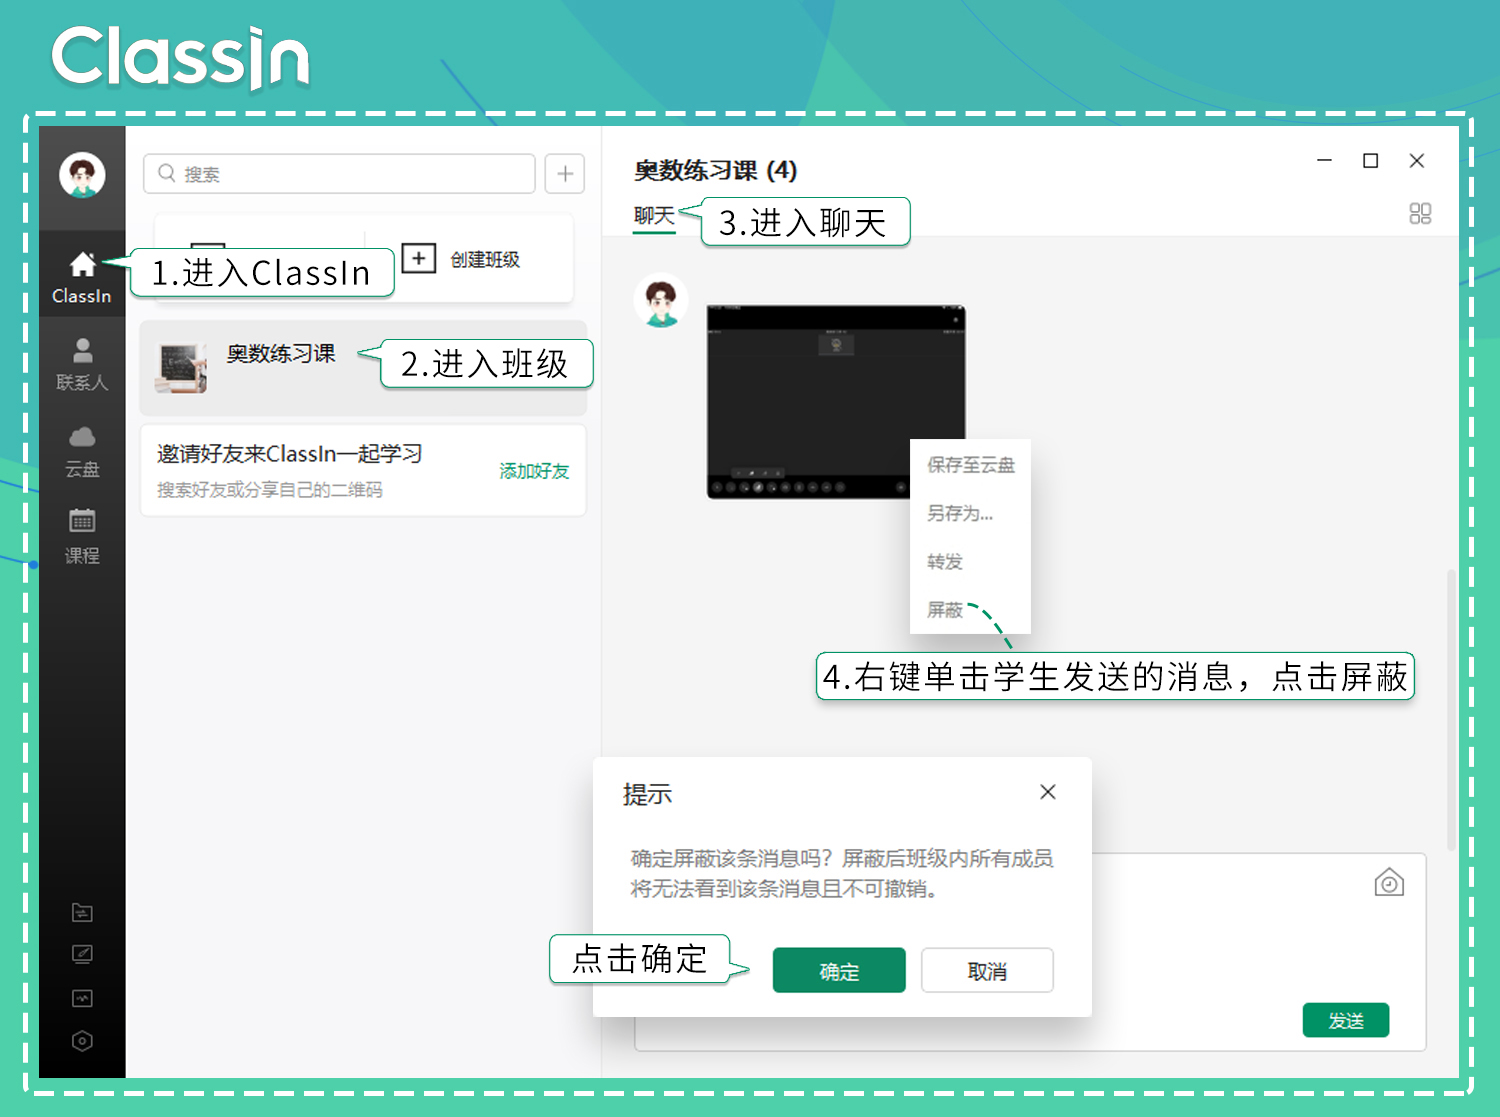Minimize the ClassIn window
Screen dimensions: 1500x1117
(1325, 160)
